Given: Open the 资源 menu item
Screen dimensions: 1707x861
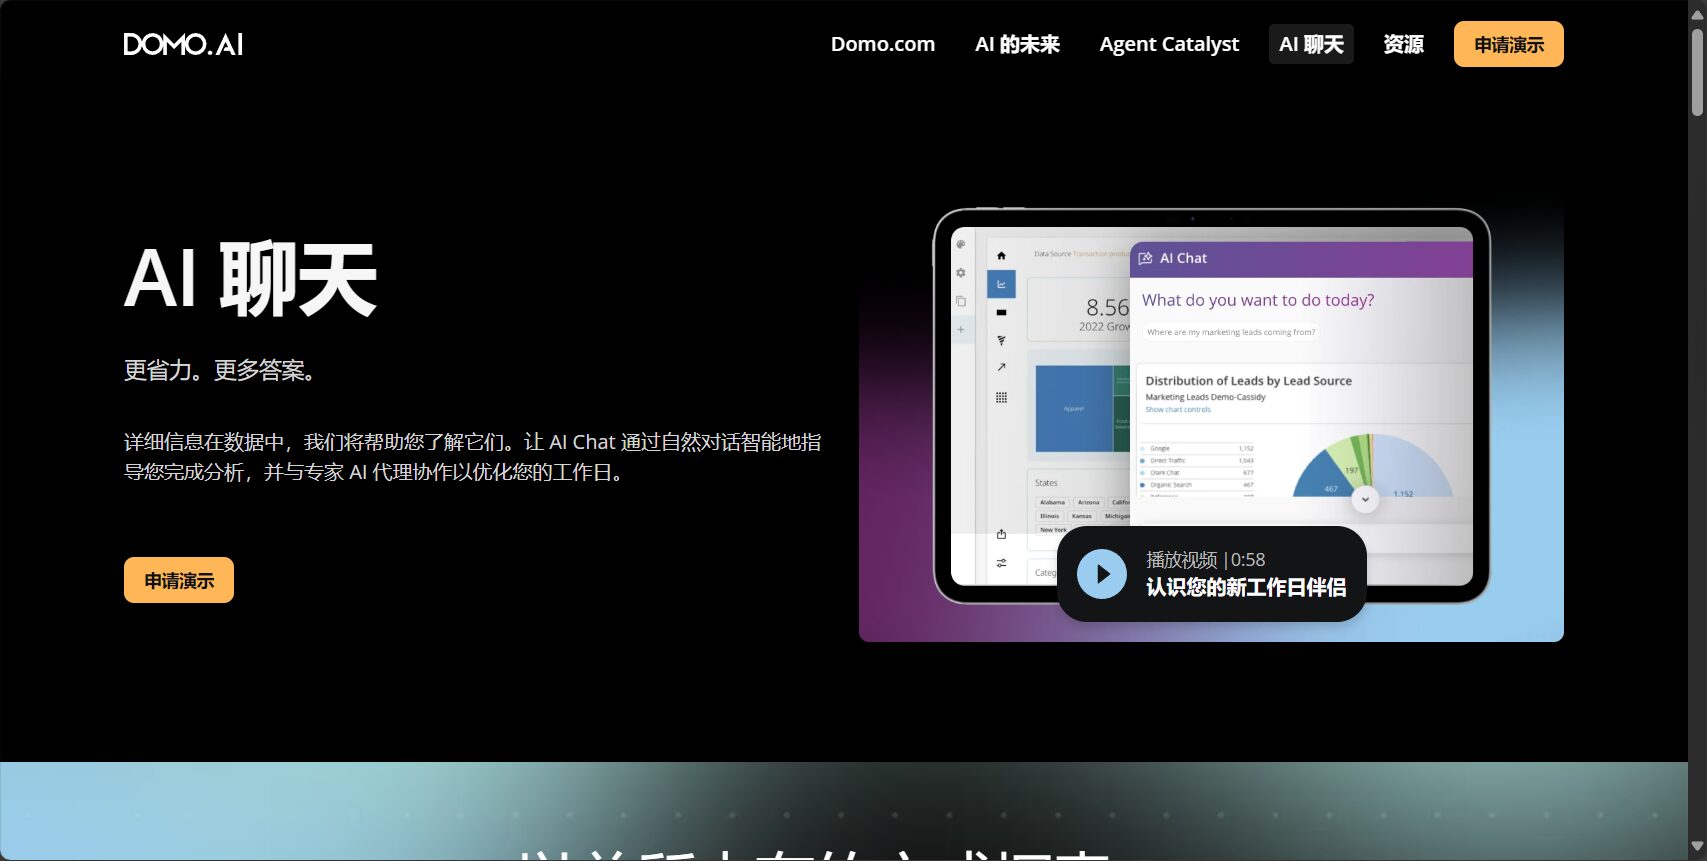Looking at the screenshot, I should click(1403, 44).
